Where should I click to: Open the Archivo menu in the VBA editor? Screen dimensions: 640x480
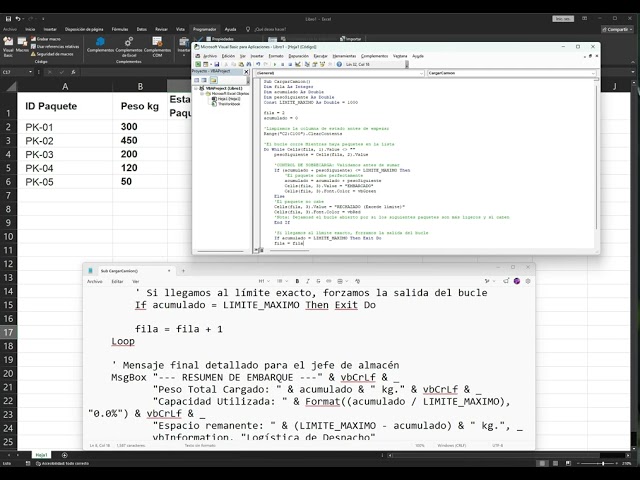[x=210, y=56]
